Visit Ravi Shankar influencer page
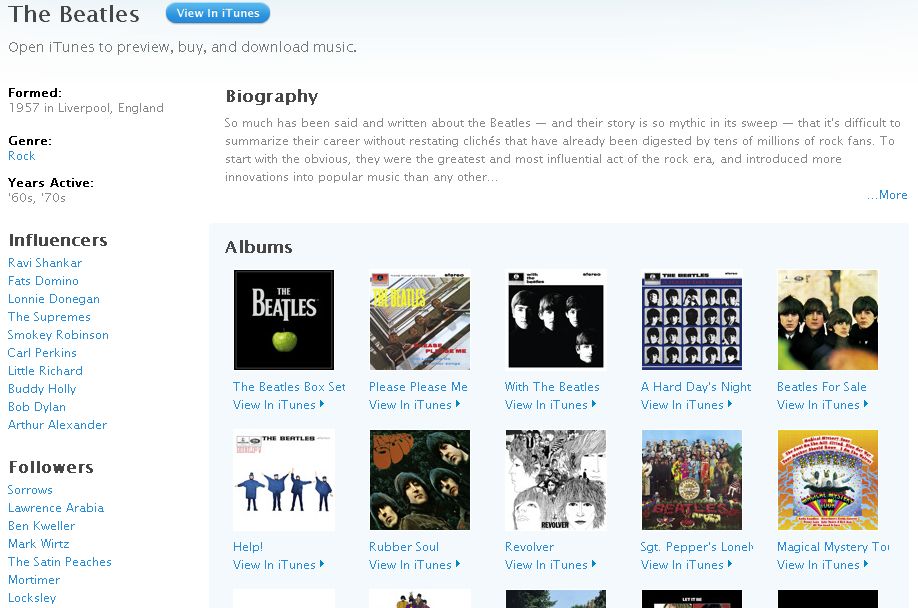The width and height of the screenshot is (918, 608). click(45, 263)
